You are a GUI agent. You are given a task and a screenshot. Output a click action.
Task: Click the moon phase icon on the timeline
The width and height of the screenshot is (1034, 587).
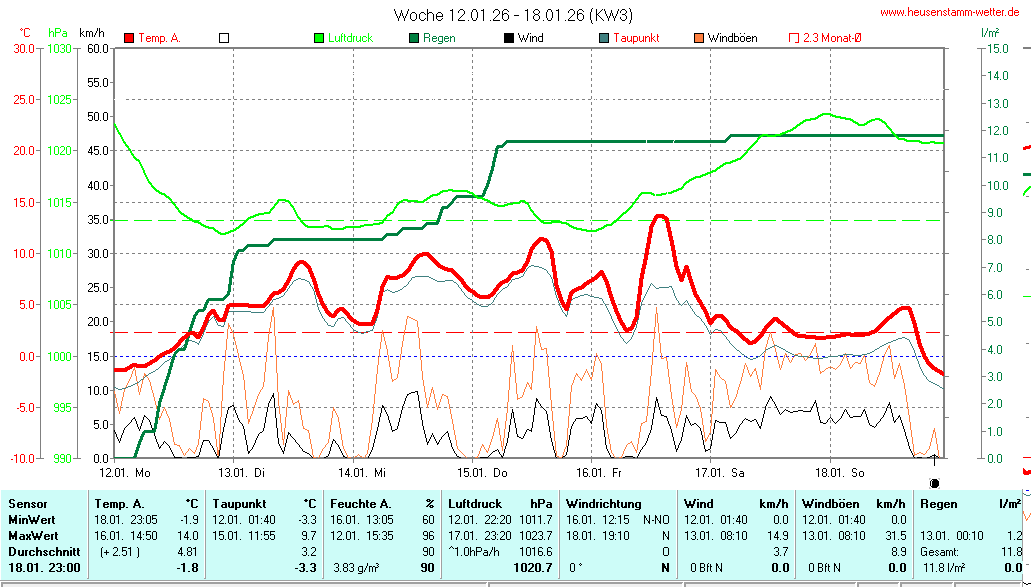click(934, 455)
